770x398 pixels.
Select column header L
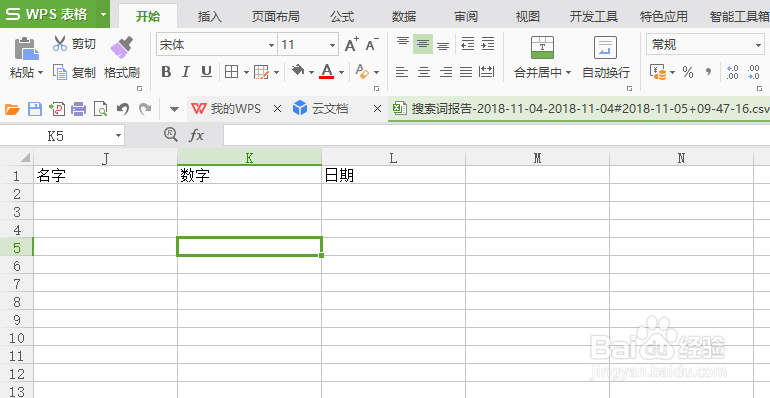[393, 157]
